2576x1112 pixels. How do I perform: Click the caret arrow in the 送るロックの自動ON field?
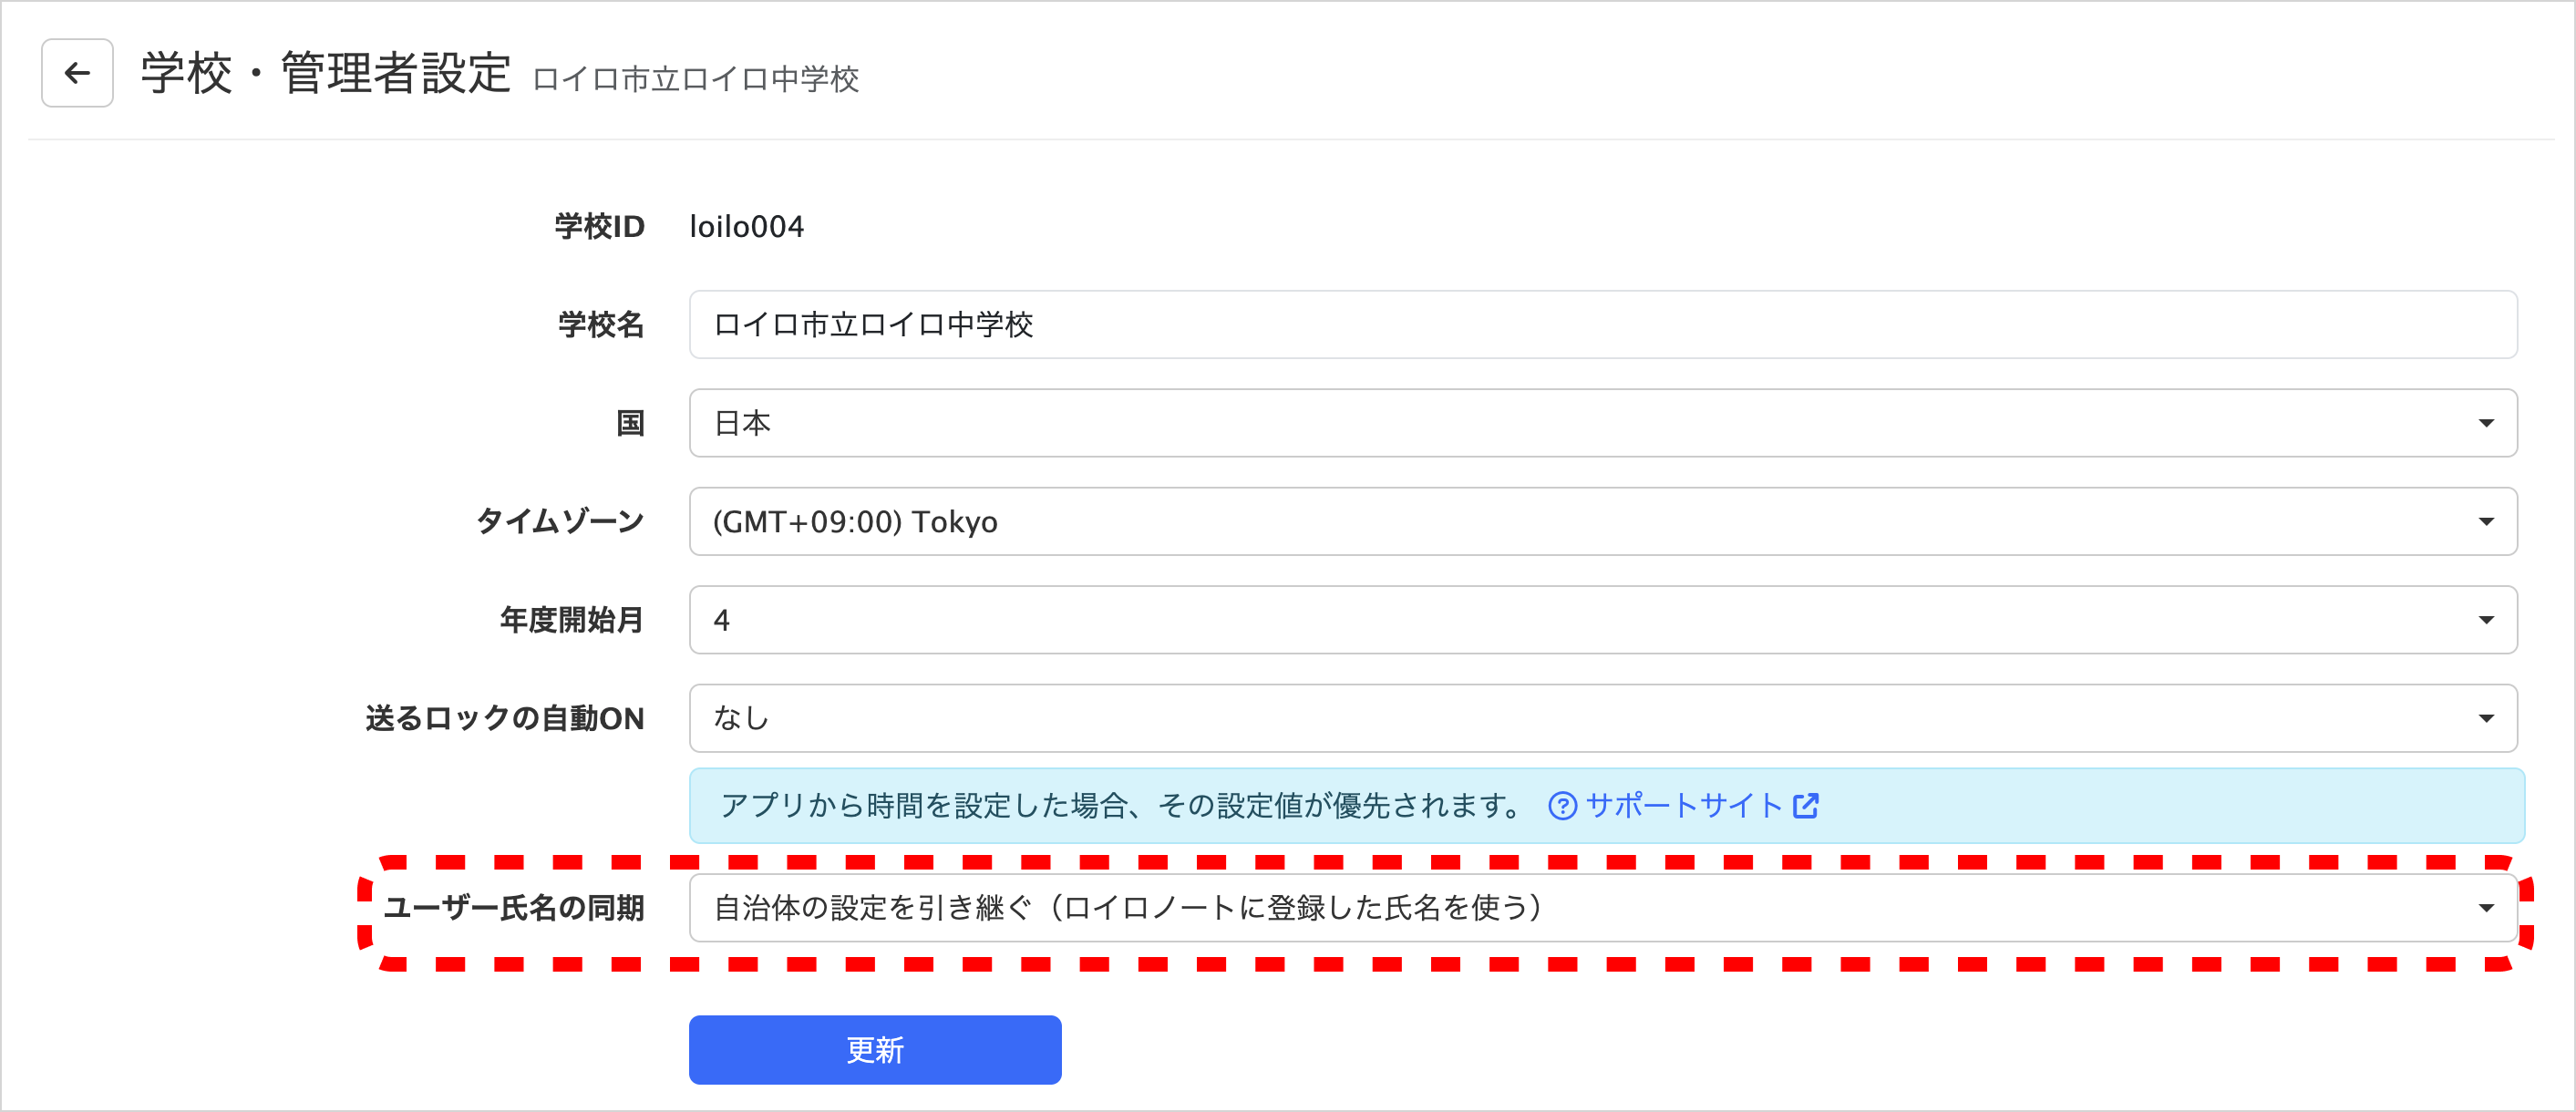[2485, 718]
